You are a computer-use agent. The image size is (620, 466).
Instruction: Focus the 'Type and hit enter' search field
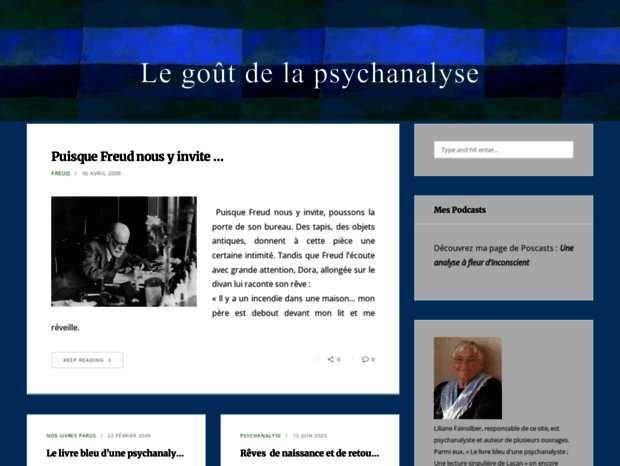(503, 150)
